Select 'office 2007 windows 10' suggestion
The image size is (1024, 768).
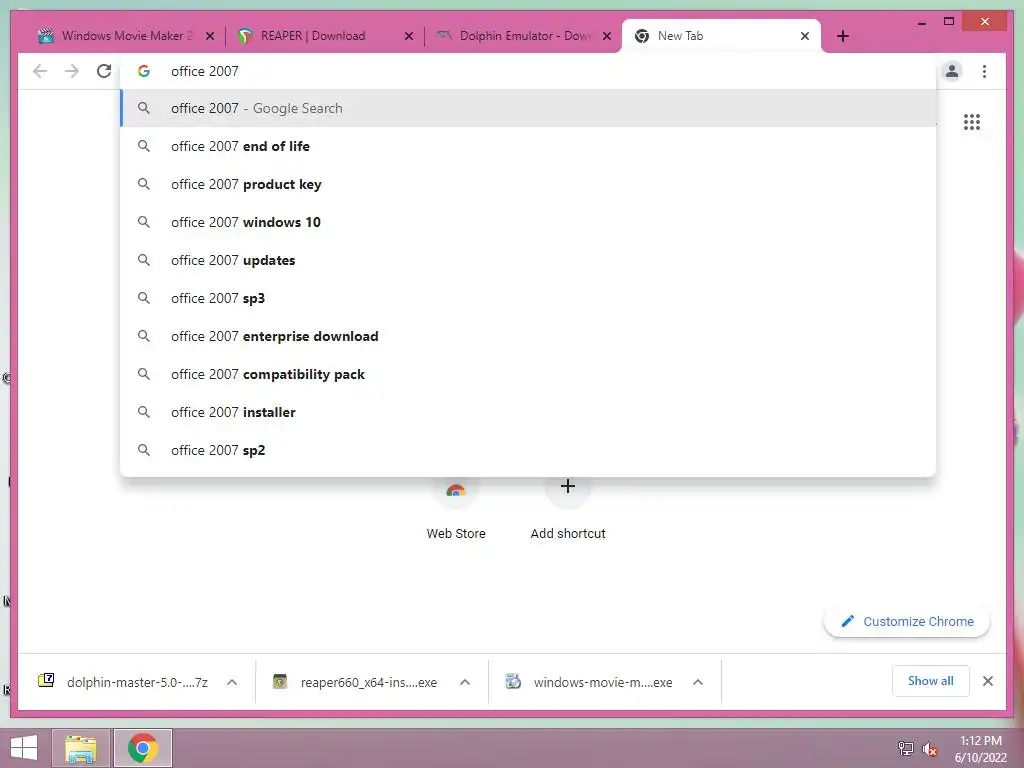point(528,222)
